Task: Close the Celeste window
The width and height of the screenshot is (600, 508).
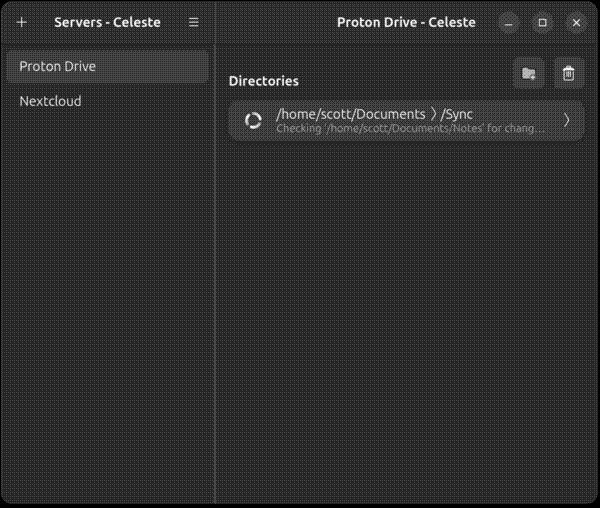Action: click(x=576, y=23)
